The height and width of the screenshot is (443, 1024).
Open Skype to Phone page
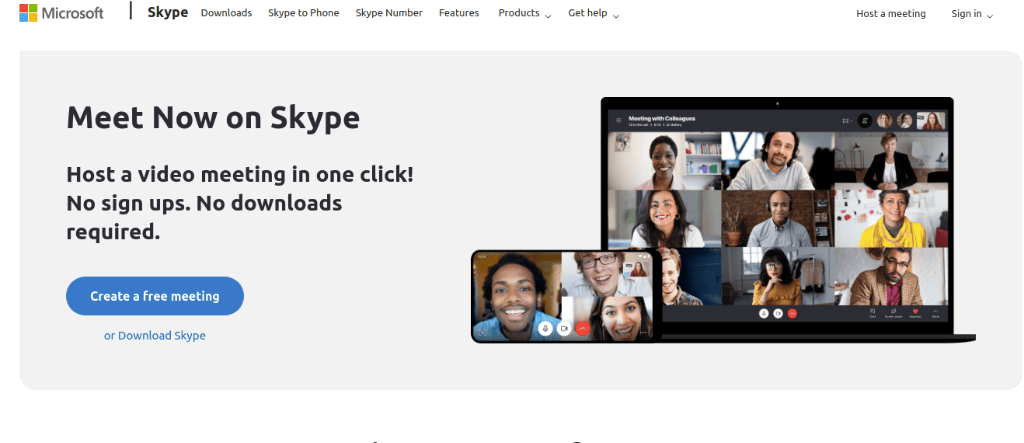(304, 13)
